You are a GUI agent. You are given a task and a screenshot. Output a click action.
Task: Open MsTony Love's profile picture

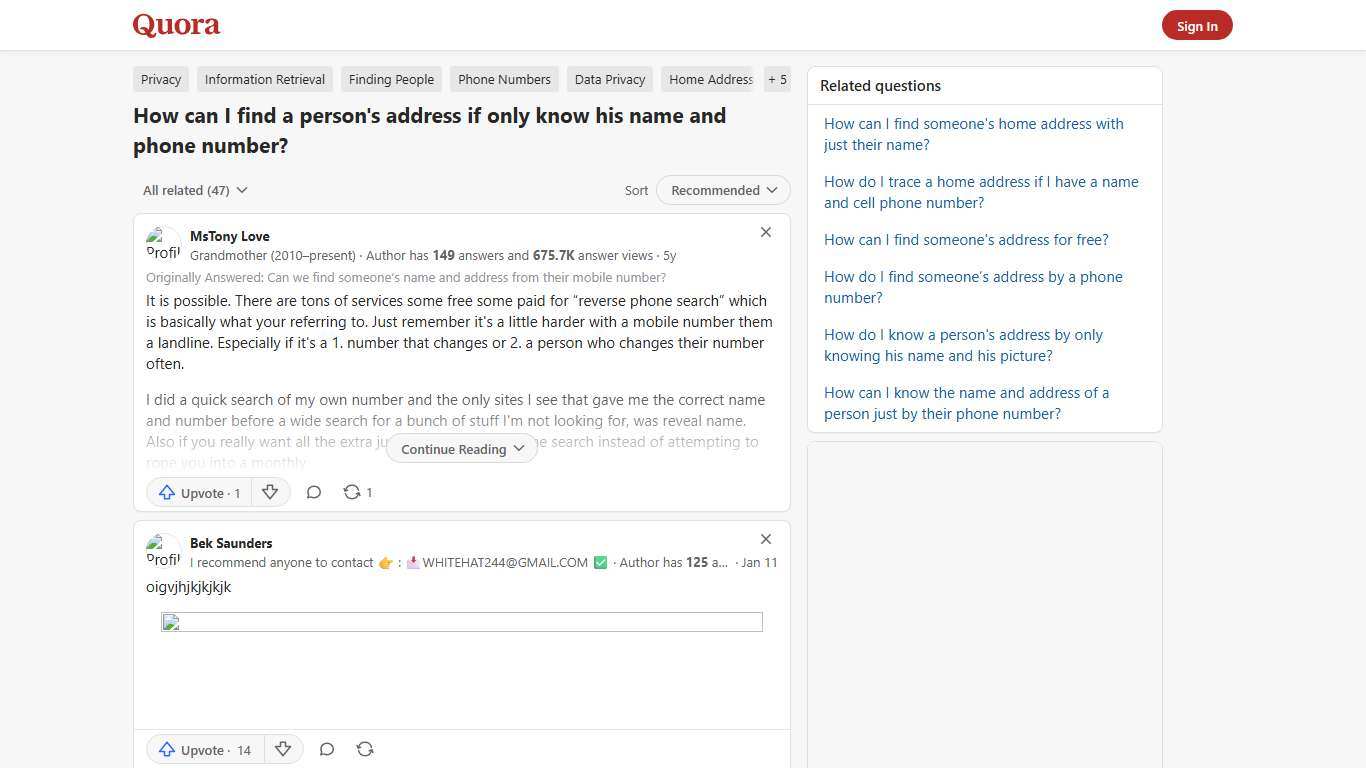[x=163, y=243]
